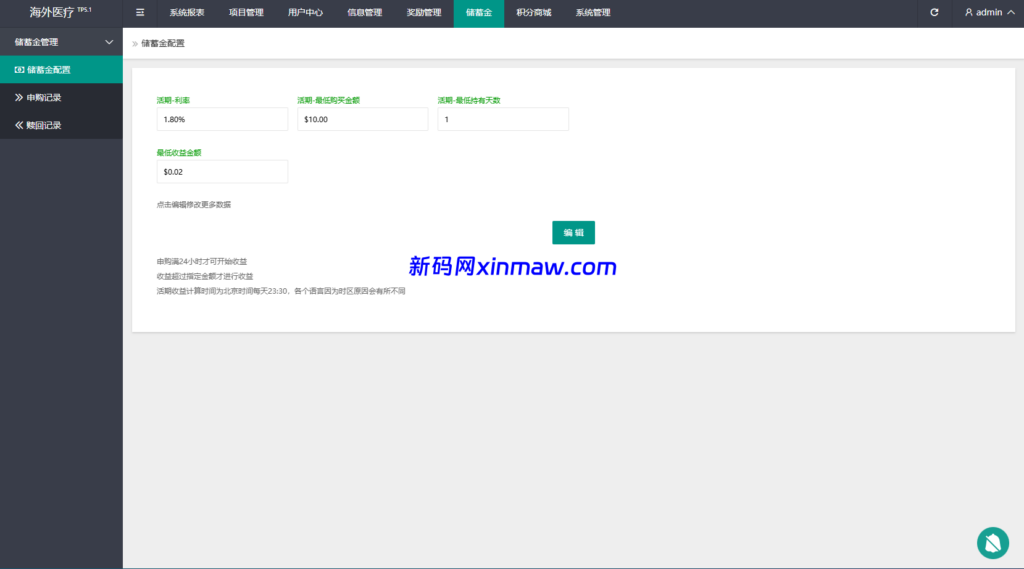Open the 系统报表 menu
Image resolution: width=1024 pixels, height=569 pixels.
pos(187,12)
